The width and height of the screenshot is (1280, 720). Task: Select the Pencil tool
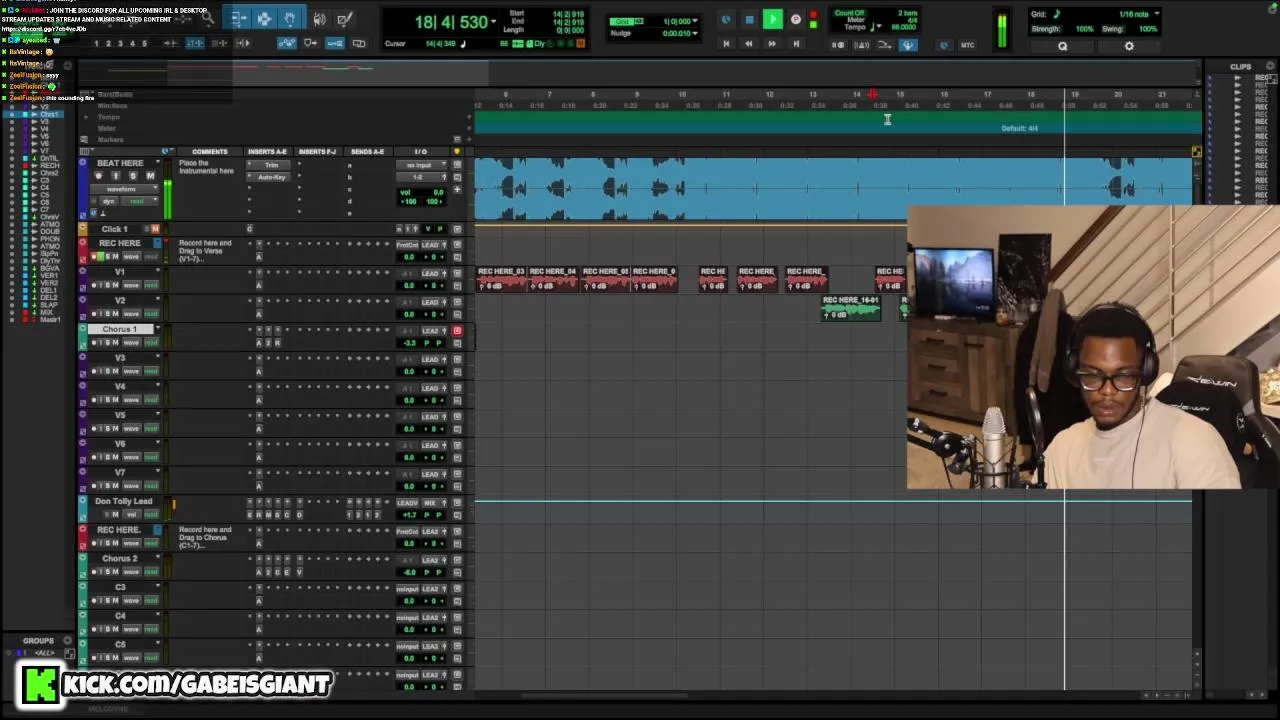[x=345, y=19]
